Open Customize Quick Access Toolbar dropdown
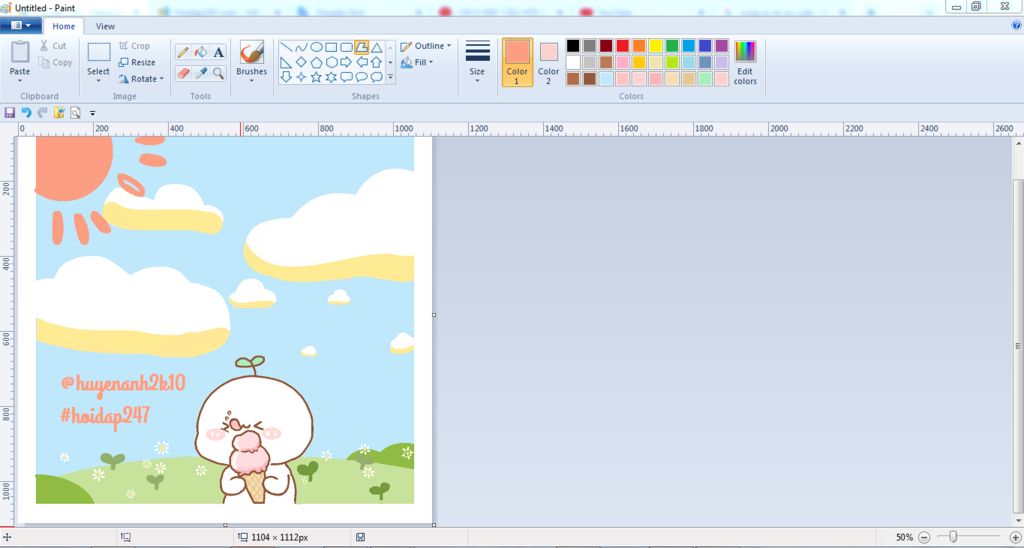The image size is (1024, 548). (92, 113)
